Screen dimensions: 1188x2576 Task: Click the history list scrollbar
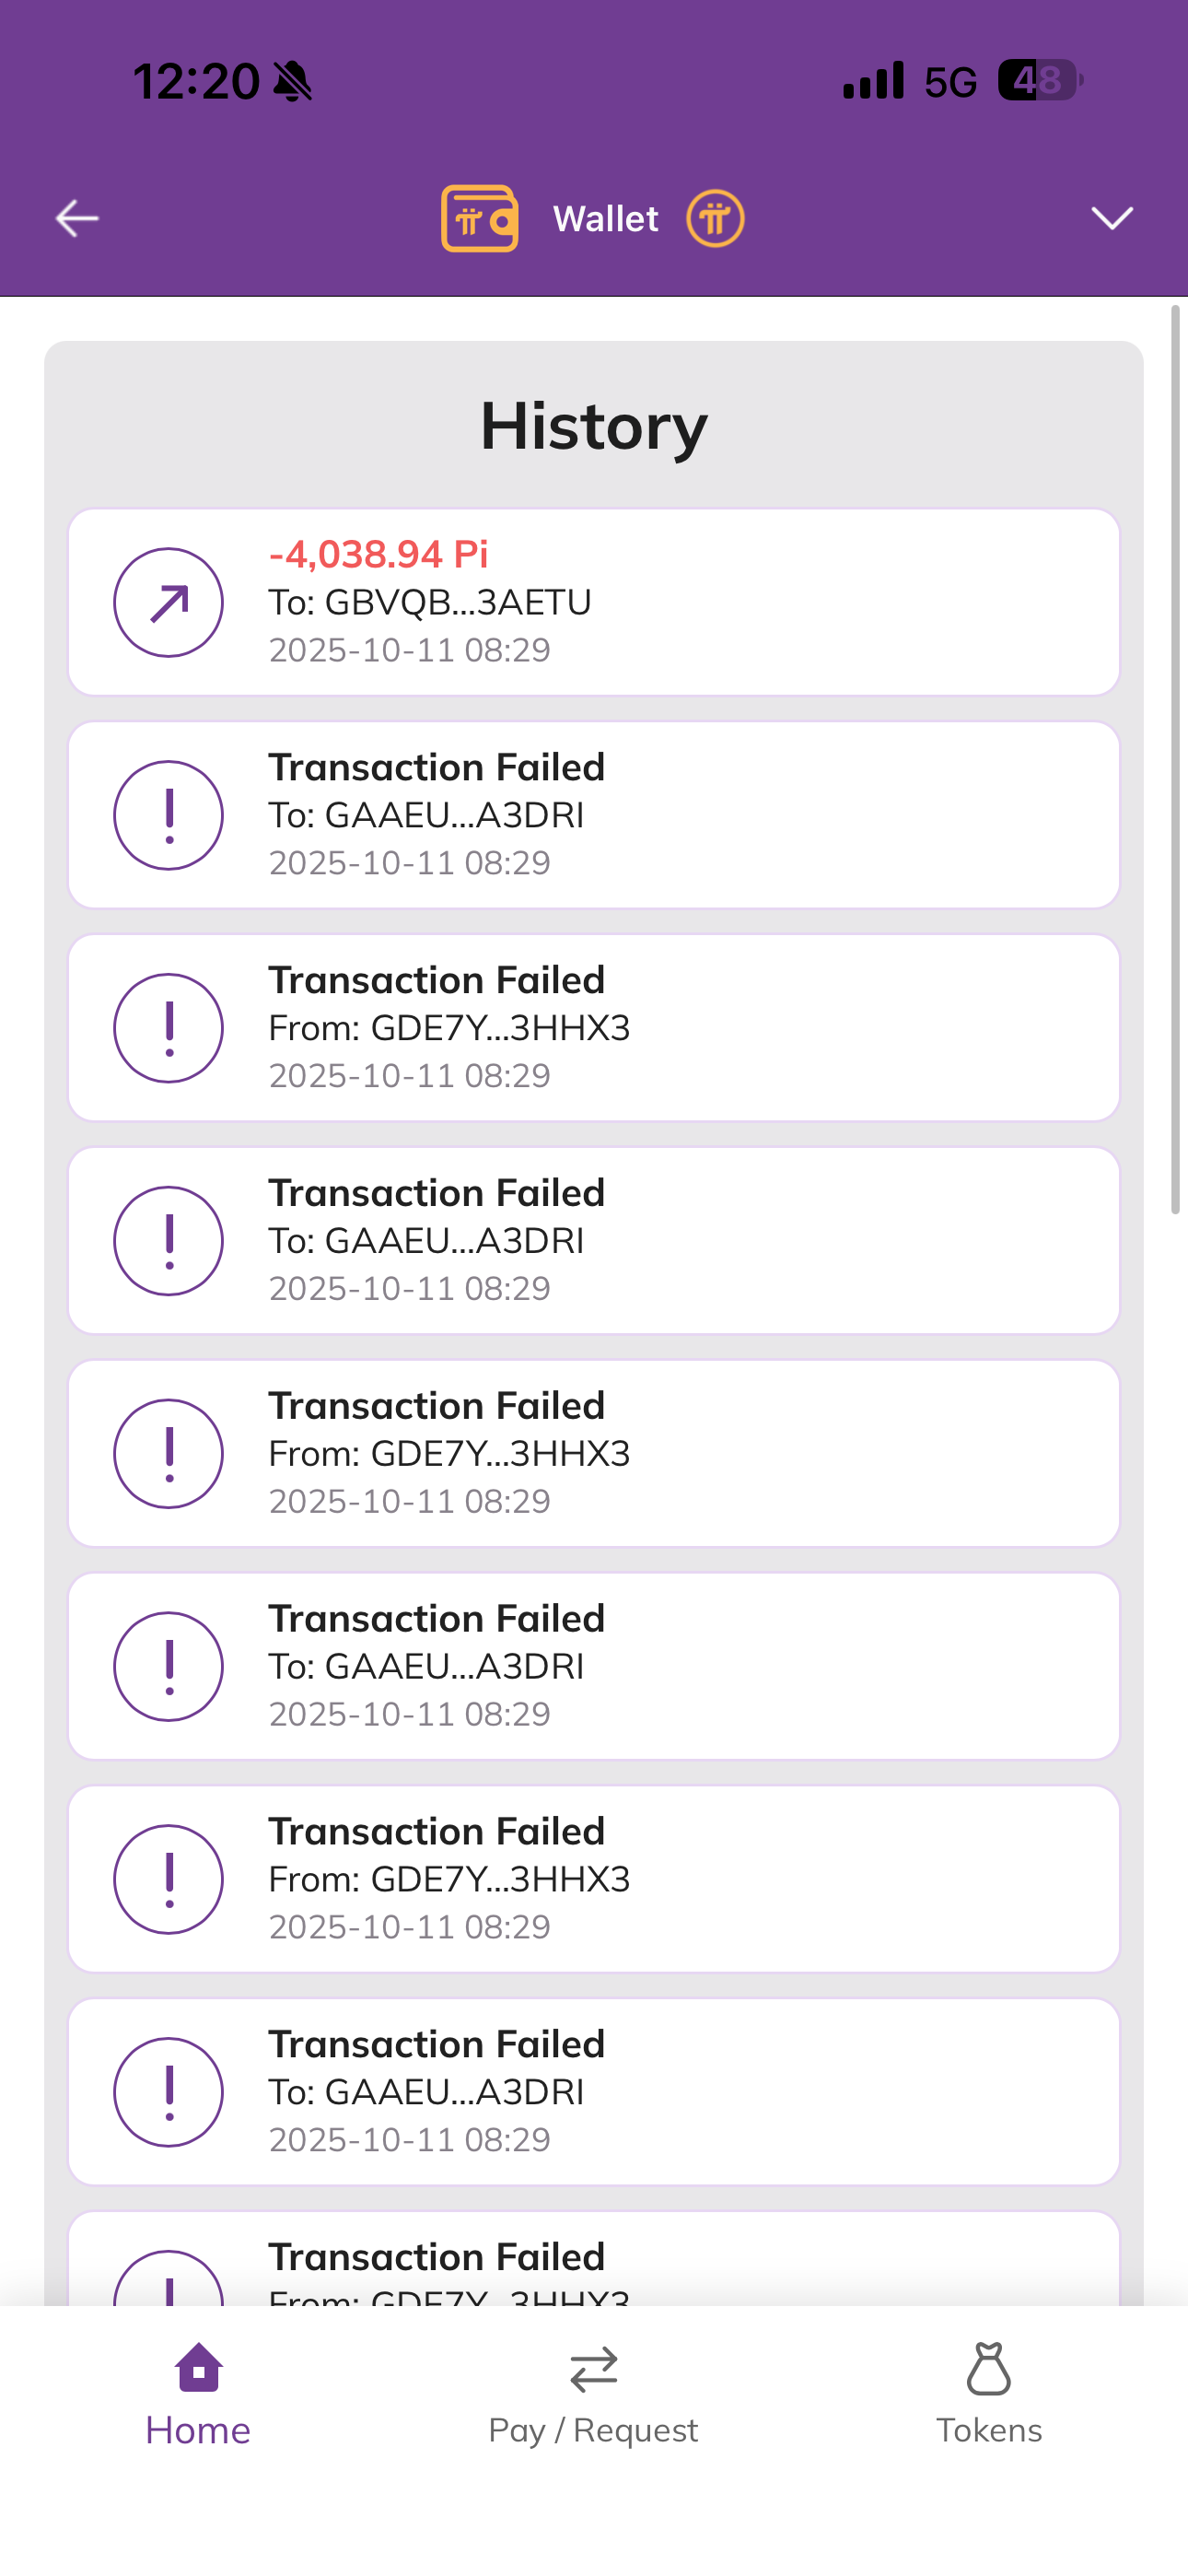tap(1175, 760)
